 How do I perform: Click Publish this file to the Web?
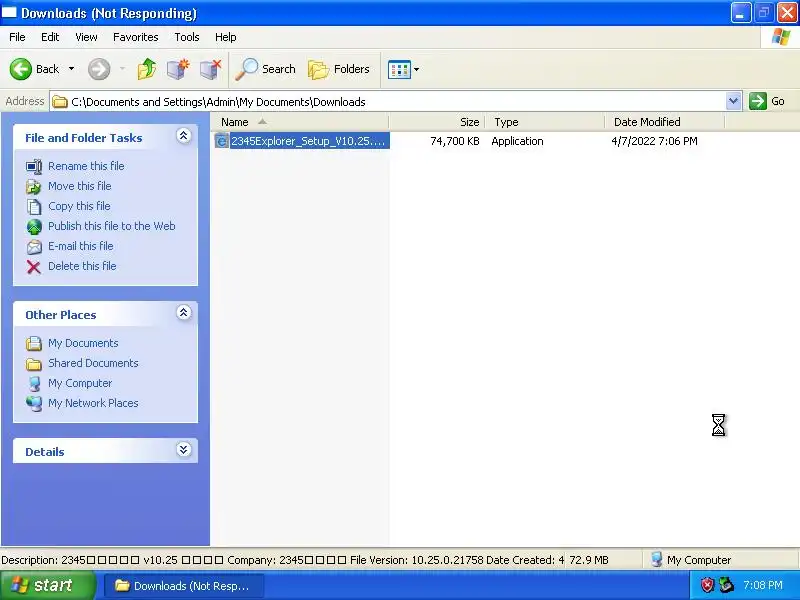tap(112, 226)
